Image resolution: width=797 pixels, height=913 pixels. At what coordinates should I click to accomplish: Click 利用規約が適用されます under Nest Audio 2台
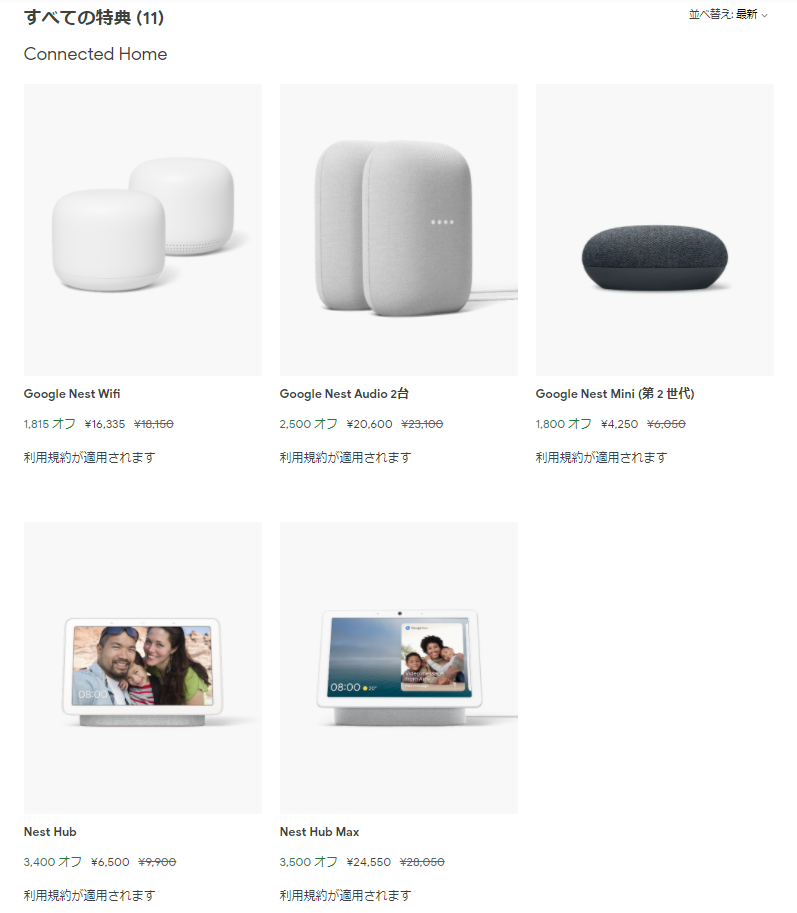tap(346, 458)
